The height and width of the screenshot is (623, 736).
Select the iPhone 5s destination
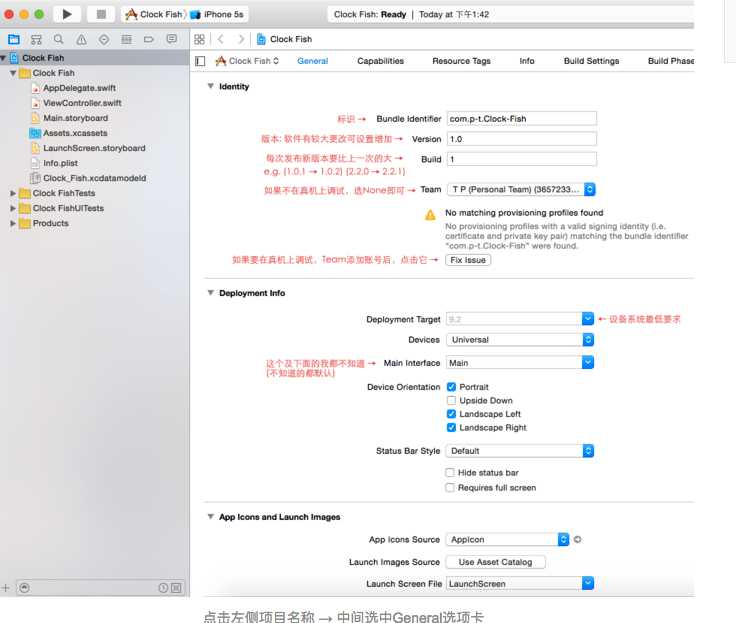(x=217, y=15)
